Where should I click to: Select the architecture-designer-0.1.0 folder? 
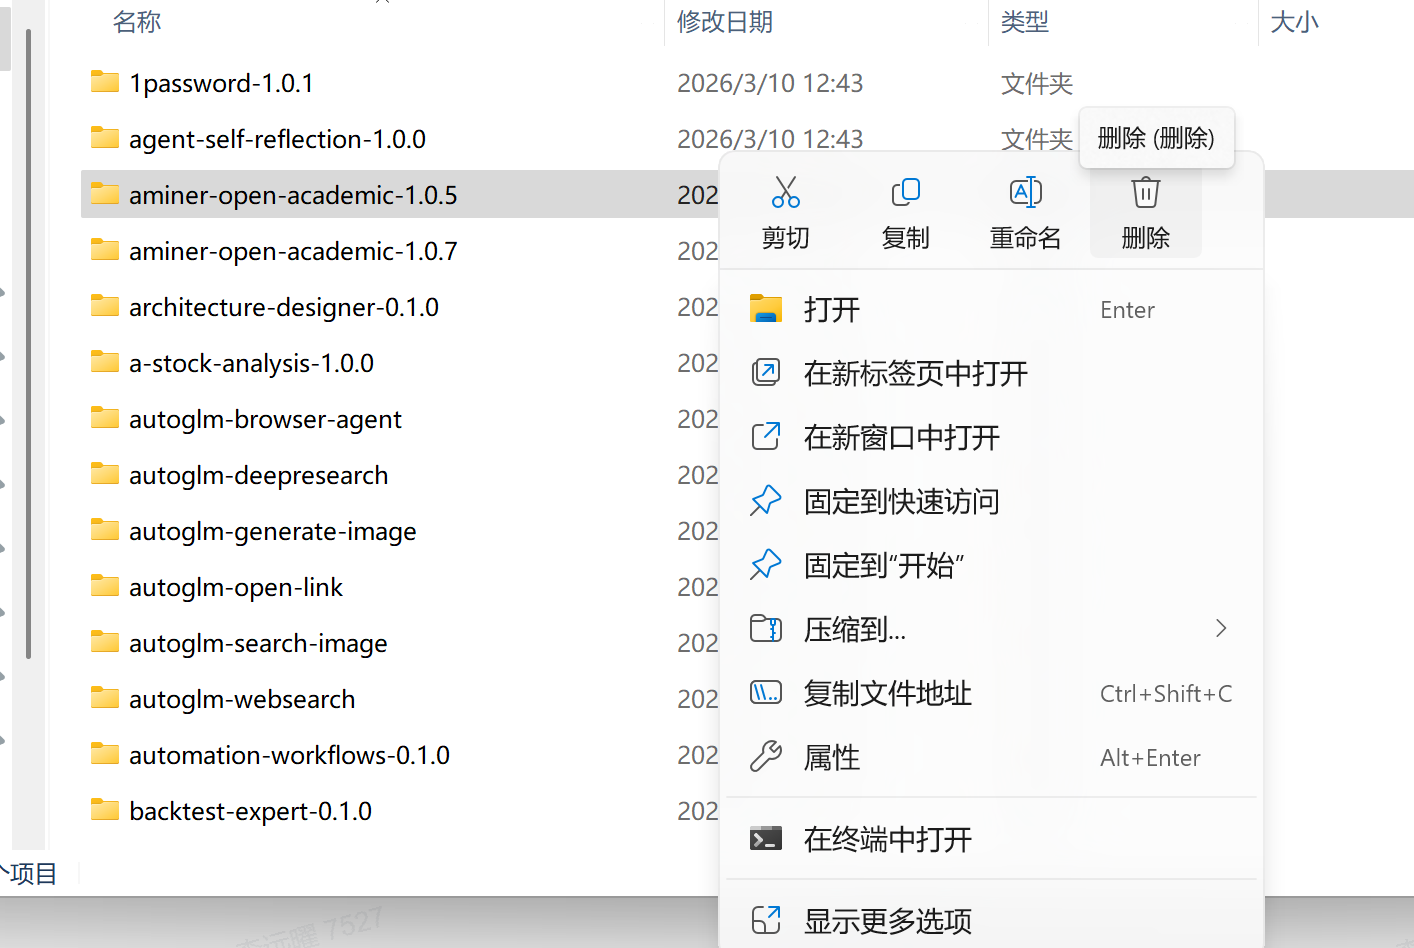(284, 307)
